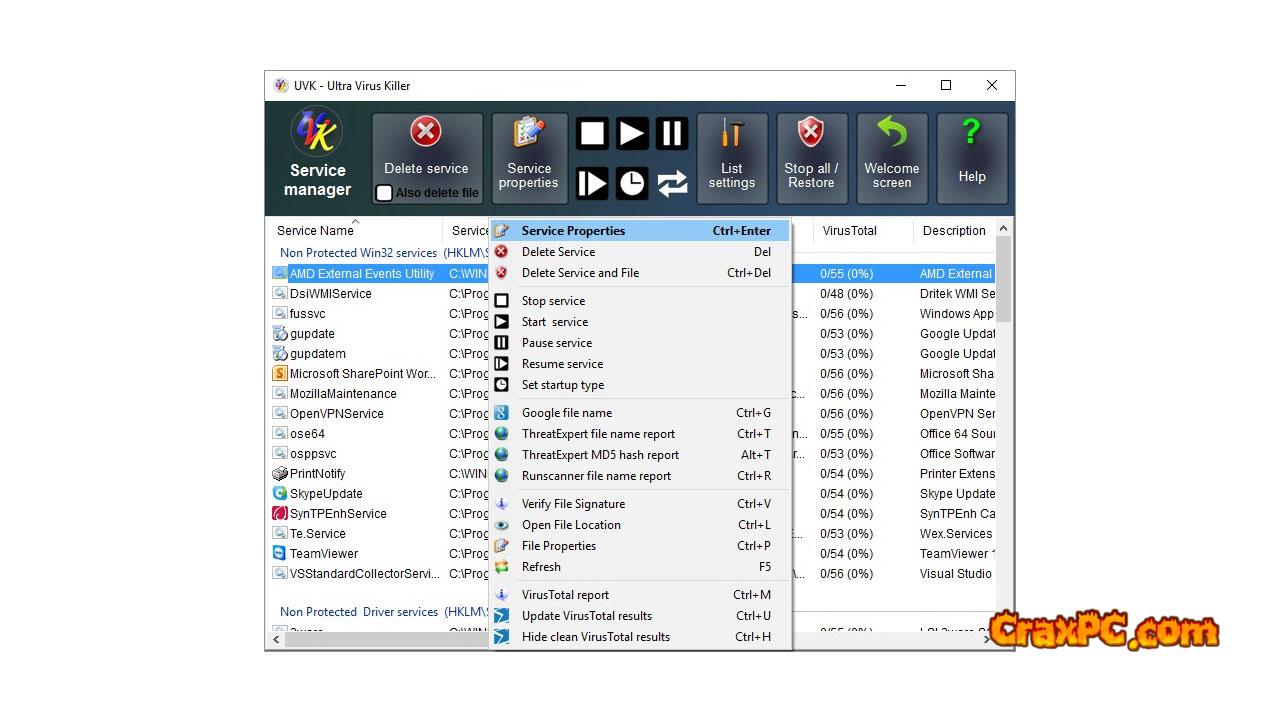Image resolution: width=1280 pixels, height=720 pixels.
Task: Select Open File Location in context menu
Action: click(x=571, y=525)
